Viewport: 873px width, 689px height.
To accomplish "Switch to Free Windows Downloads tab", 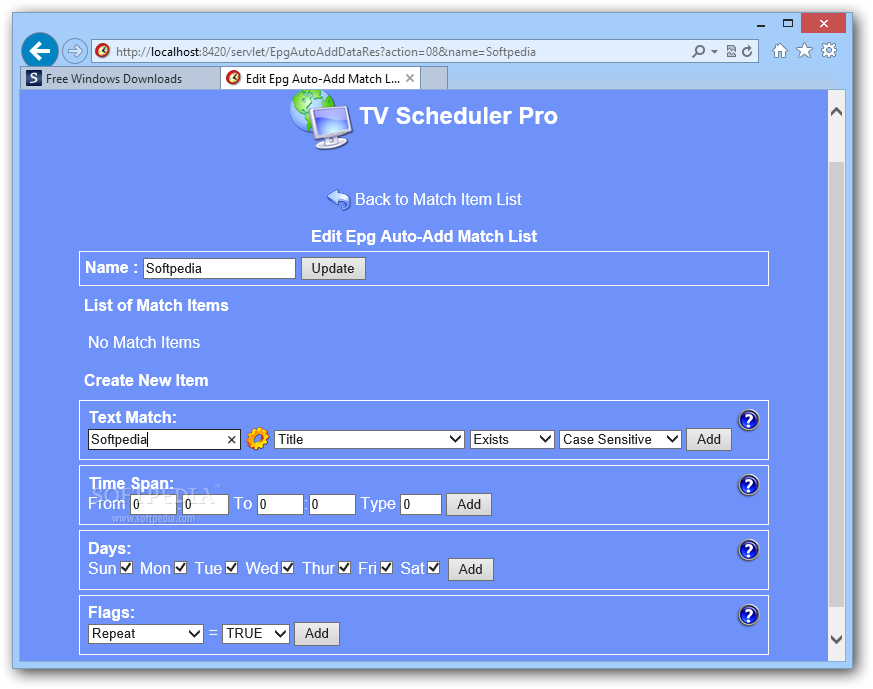I will point(120,78).
